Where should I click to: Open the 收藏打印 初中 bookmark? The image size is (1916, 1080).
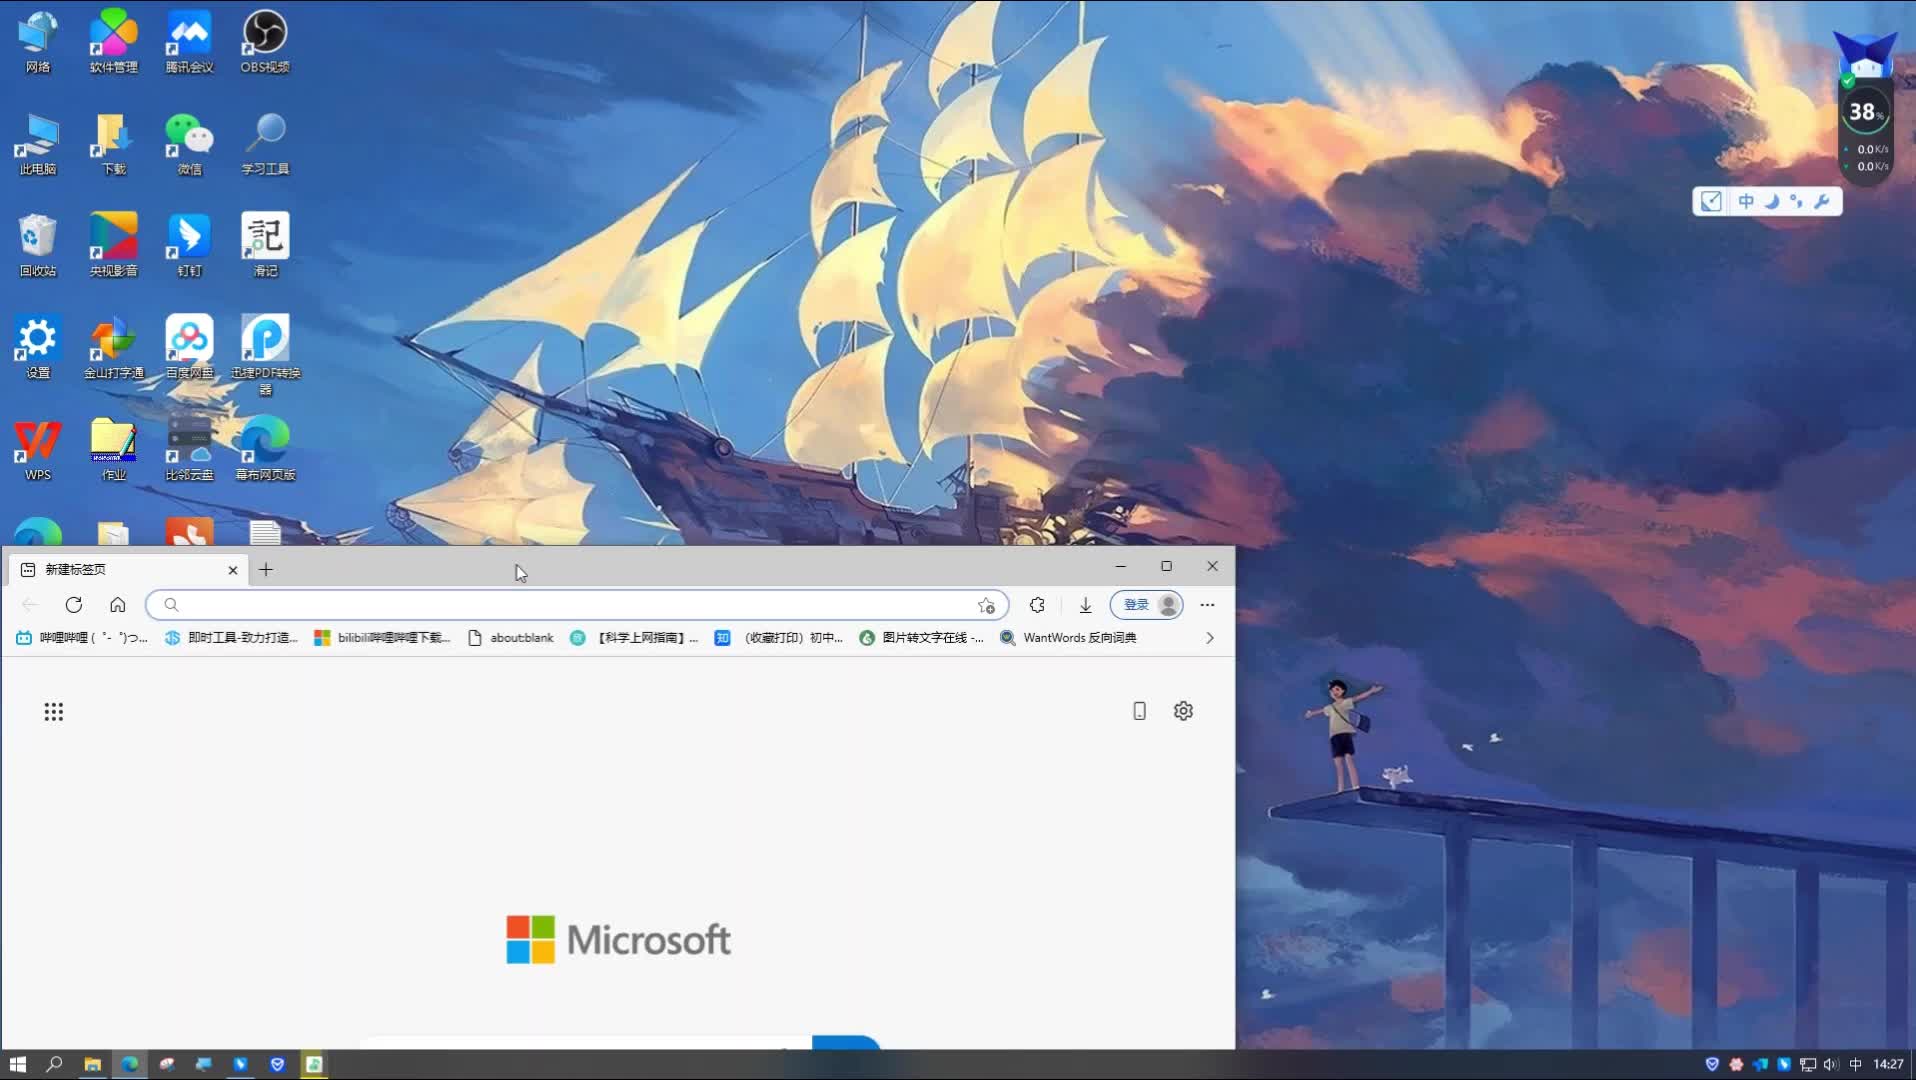[779, 638]
